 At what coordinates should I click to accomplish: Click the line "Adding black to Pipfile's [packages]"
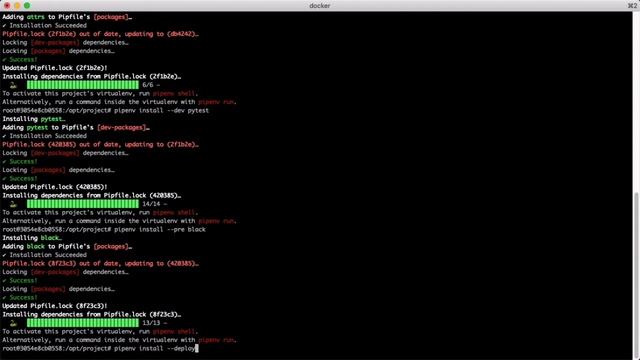click(x=67, y=247)
